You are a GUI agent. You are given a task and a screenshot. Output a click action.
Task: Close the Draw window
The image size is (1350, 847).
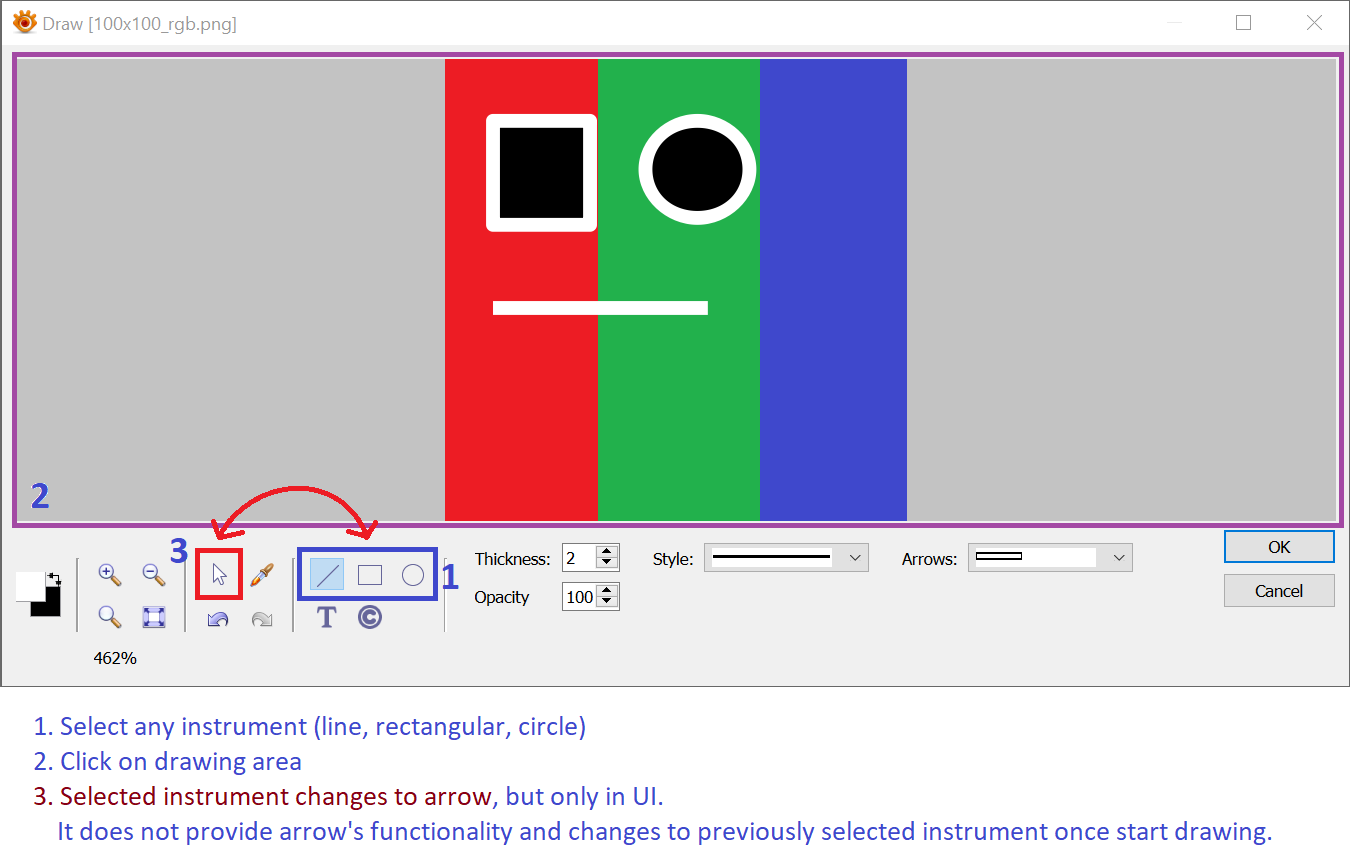tap(1315, 23)
